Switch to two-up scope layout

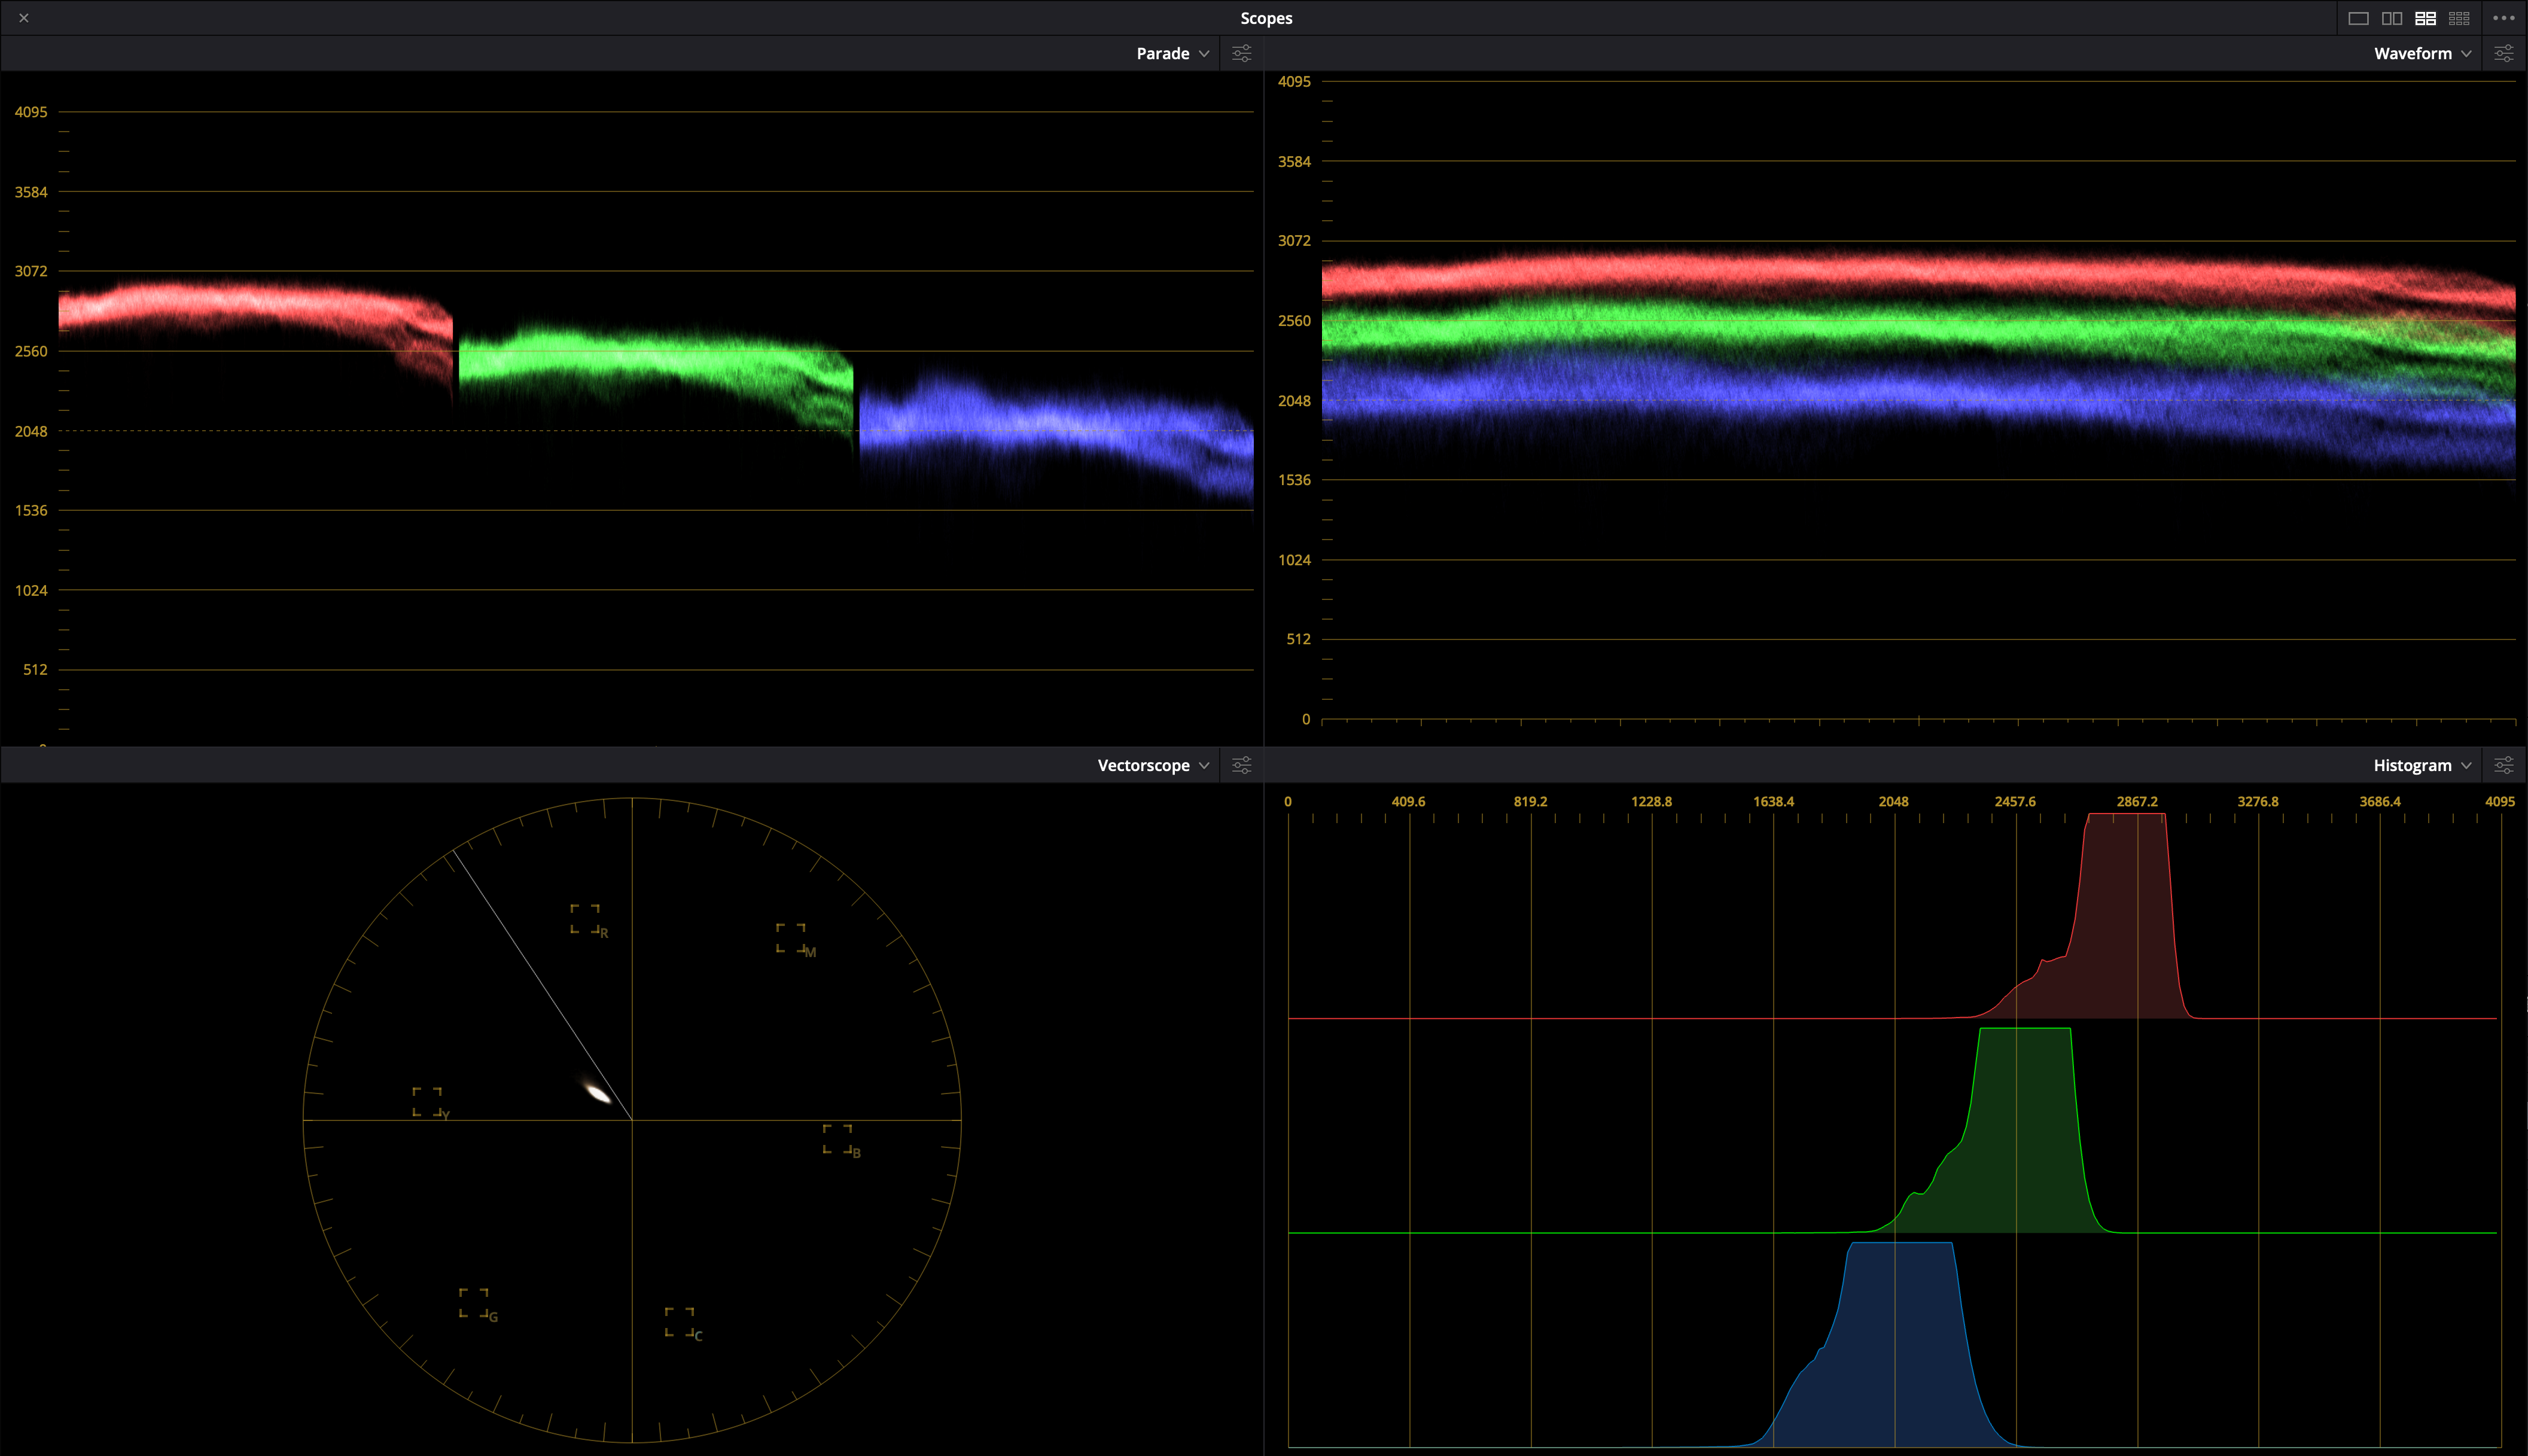(2392, 18)
